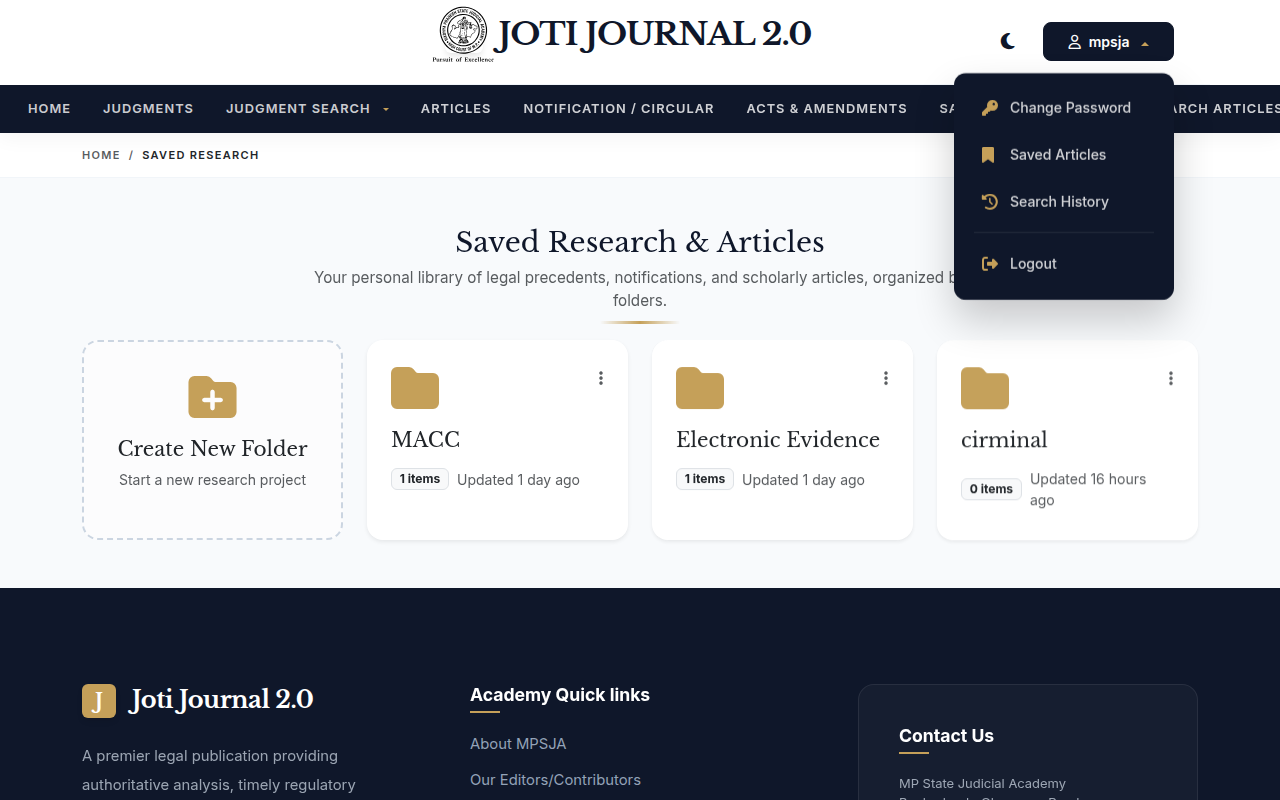Click 'Updated 16 hours ago' text
This screenshot has height=800, width=1280.
point(1088,490)
